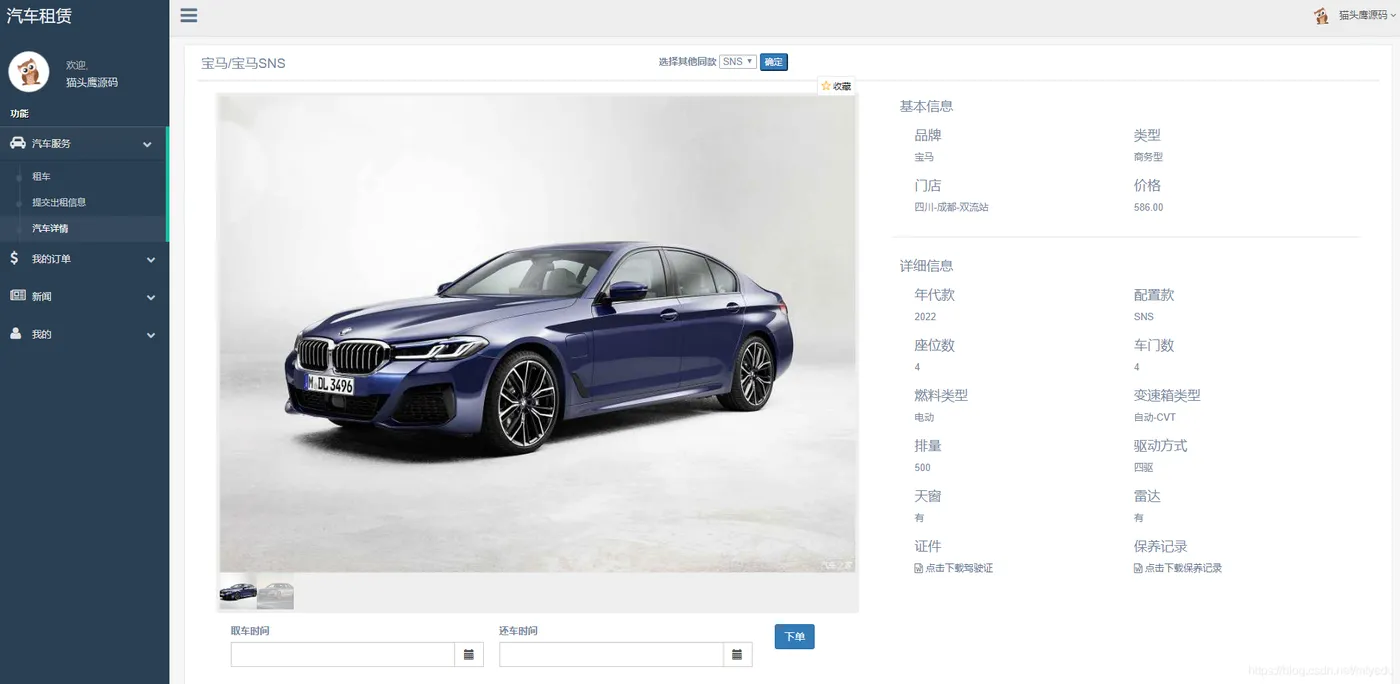Click the 新闻 menu label
1400x684 pixels.
click(41, 297)
